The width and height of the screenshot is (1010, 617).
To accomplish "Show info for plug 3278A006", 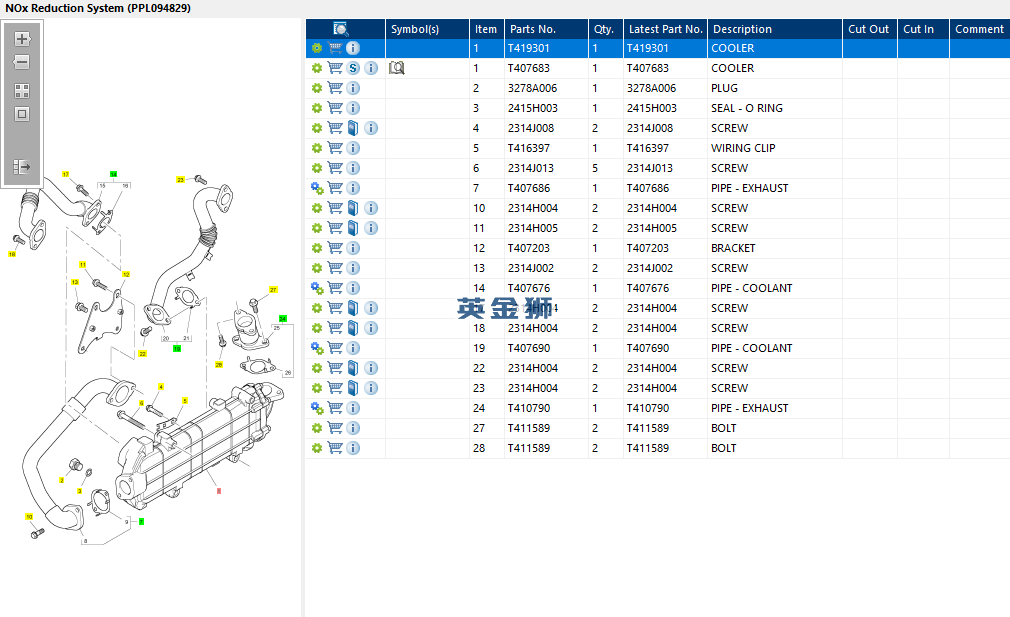I will coord(353,88).
